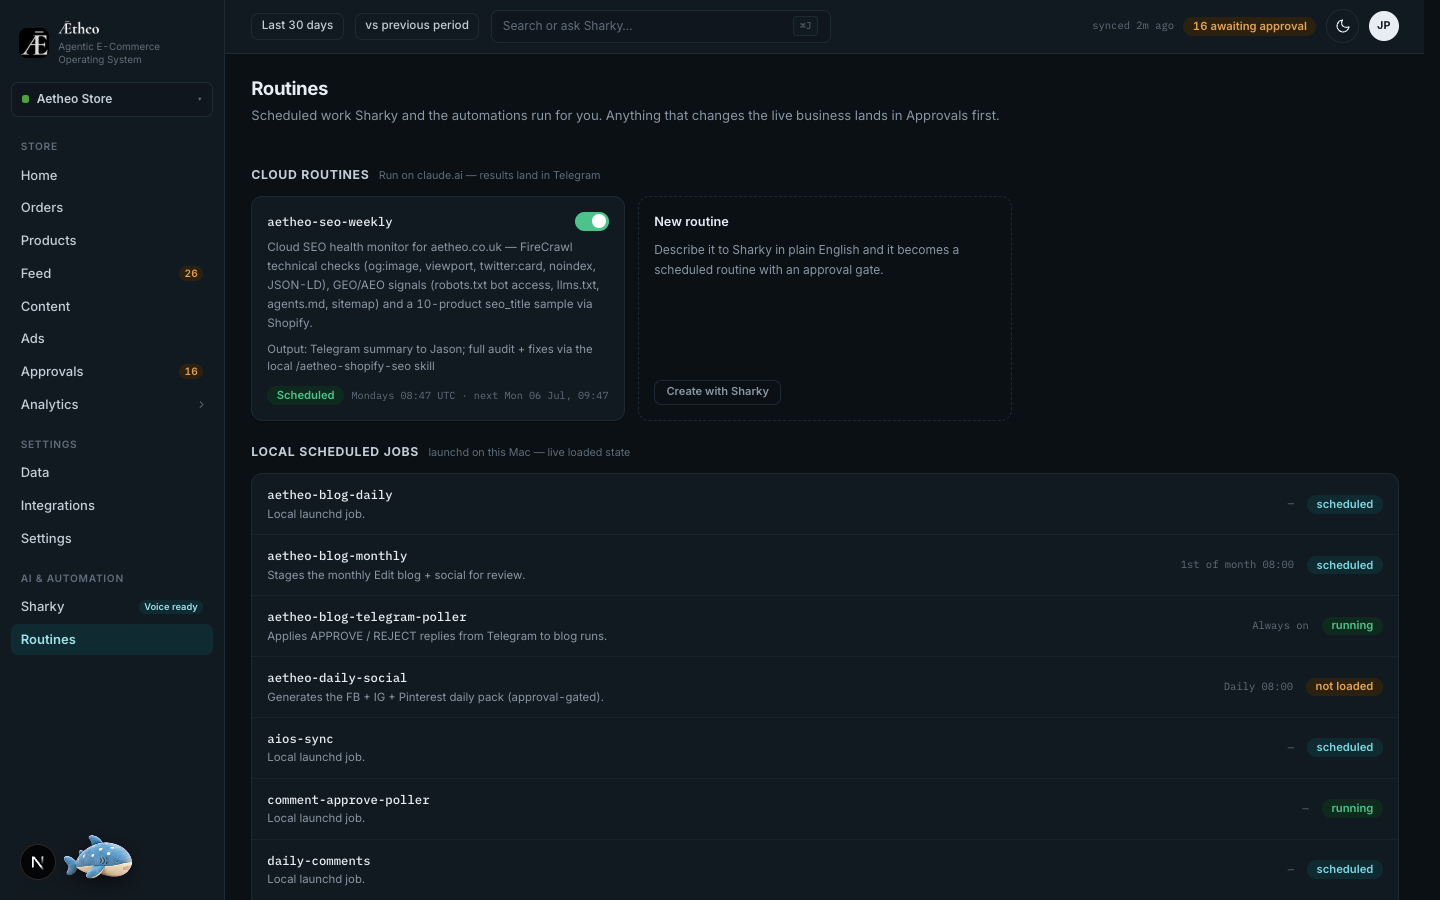Expand the Analytics submenu chevron

click(201, 405)
